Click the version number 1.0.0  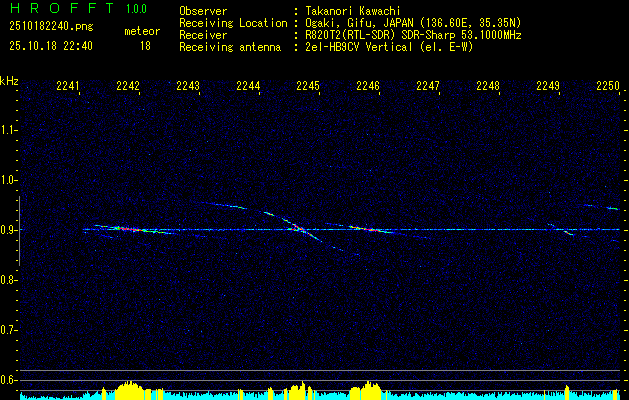(136, 9)
